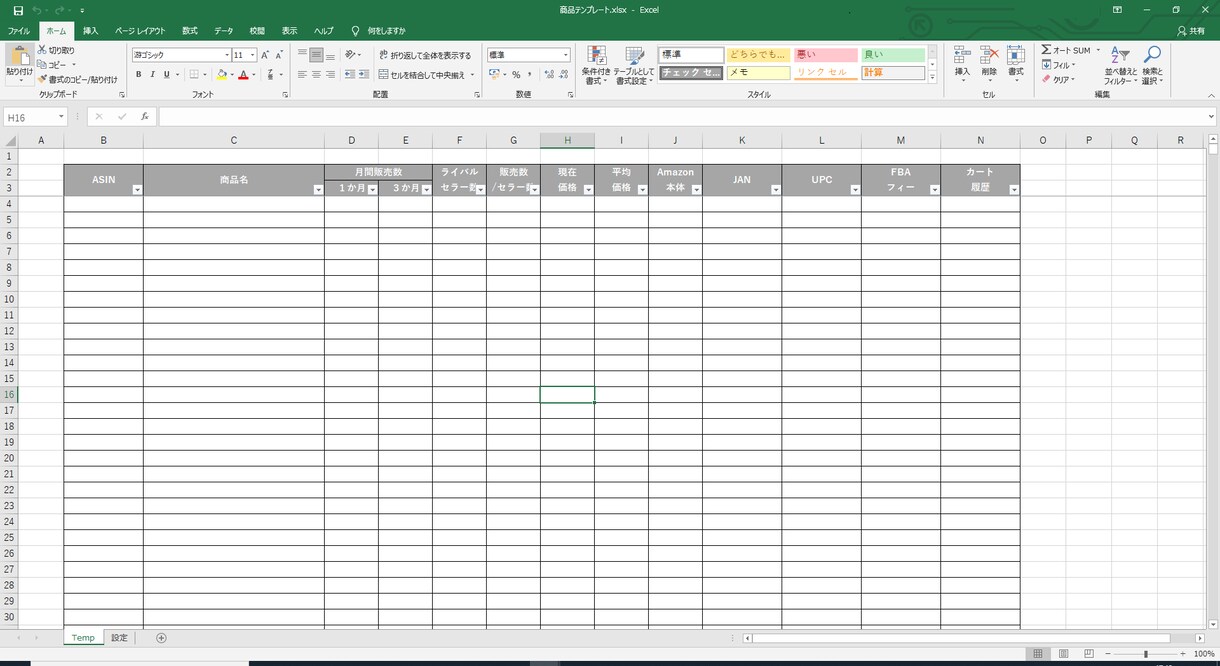Add a new sheet with the plus button
This screenshot has width=1220, height=666.
[x=161, y=638]
